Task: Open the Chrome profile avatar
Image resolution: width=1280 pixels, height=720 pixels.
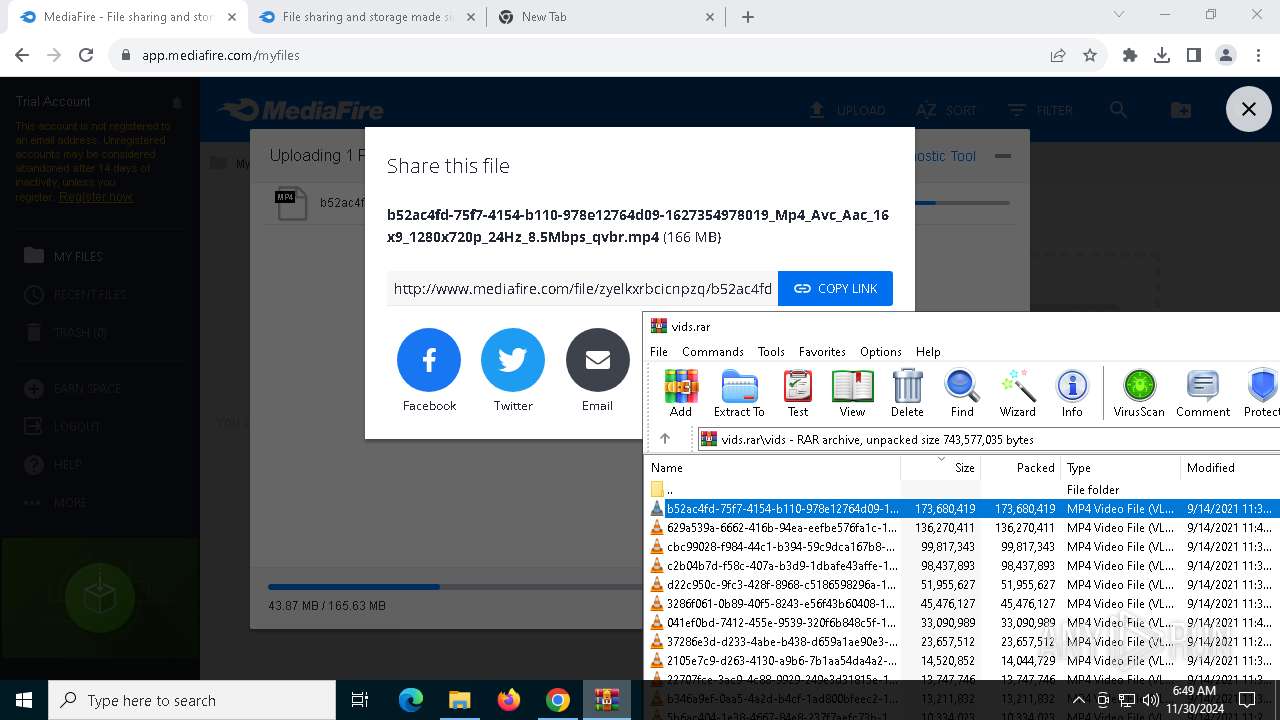Action: [x=1226, y=56]
